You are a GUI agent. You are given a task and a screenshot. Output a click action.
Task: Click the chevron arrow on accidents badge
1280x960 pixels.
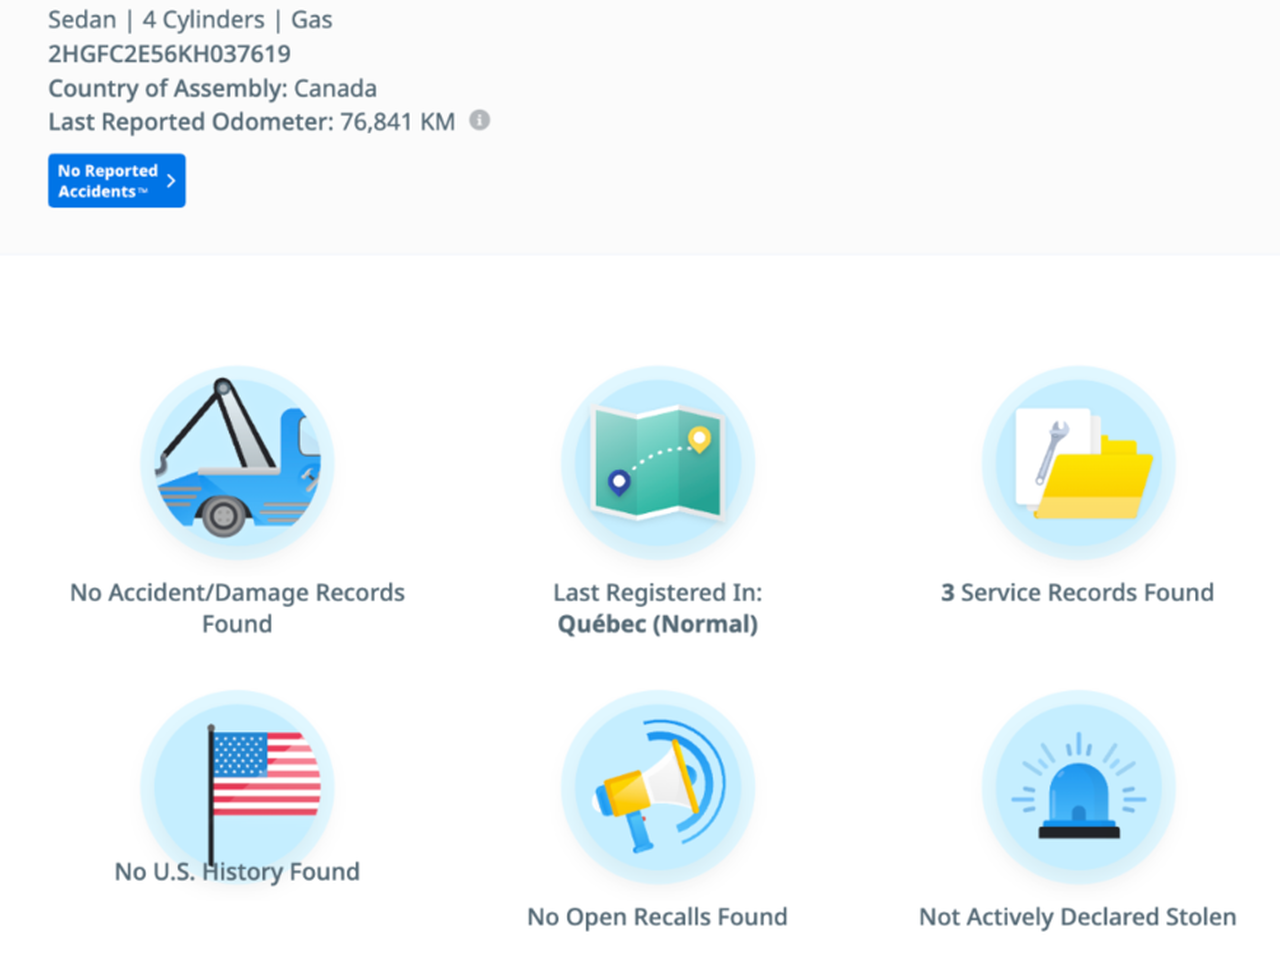click(x=171, y=181)
